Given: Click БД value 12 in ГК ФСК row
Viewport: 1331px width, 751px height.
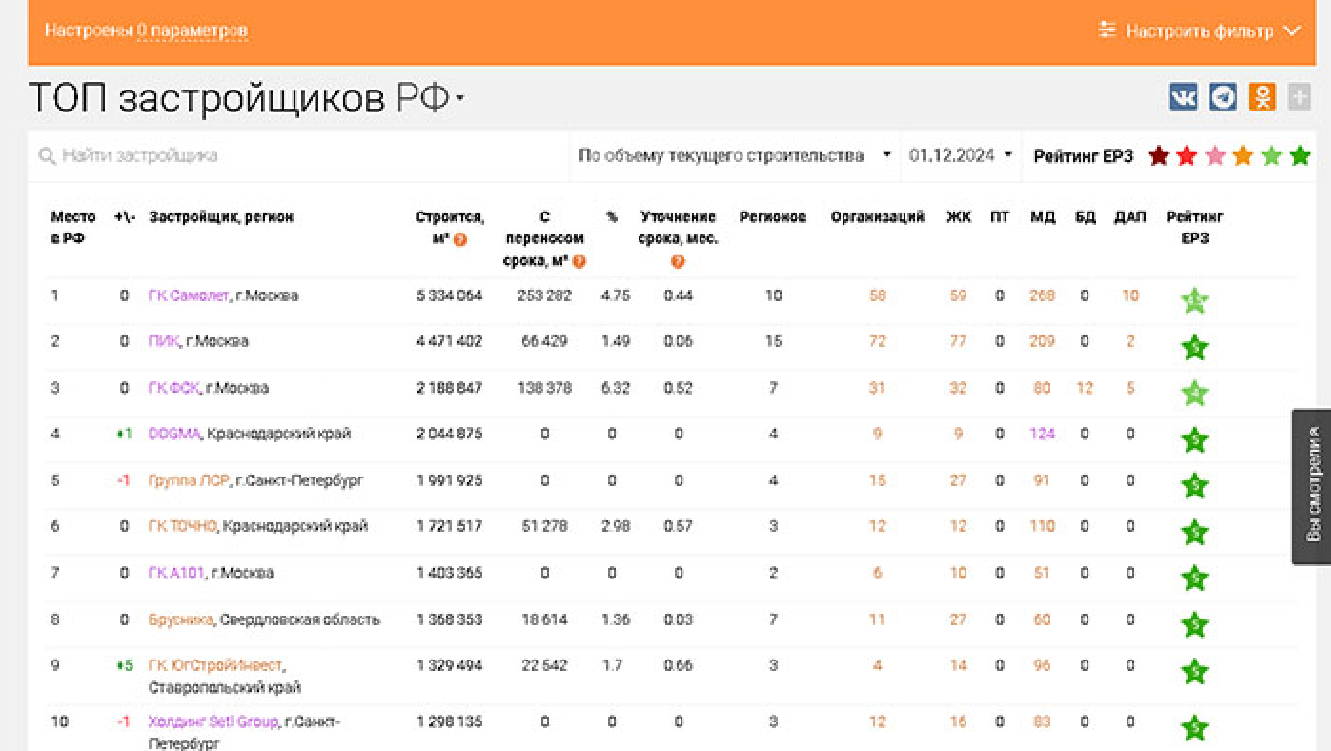Looking at the screenshot, I should point(1085,388).
